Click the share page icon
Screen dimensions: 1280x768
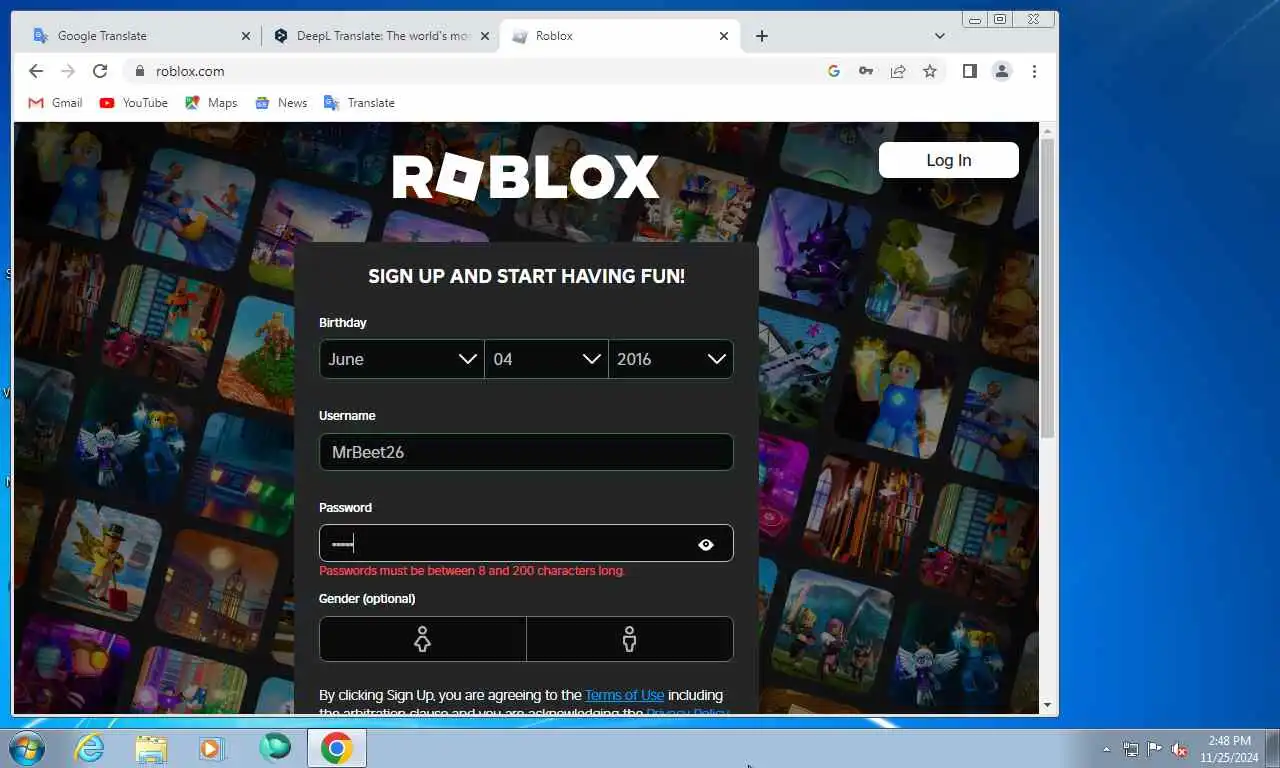click(x=898, y=71)
